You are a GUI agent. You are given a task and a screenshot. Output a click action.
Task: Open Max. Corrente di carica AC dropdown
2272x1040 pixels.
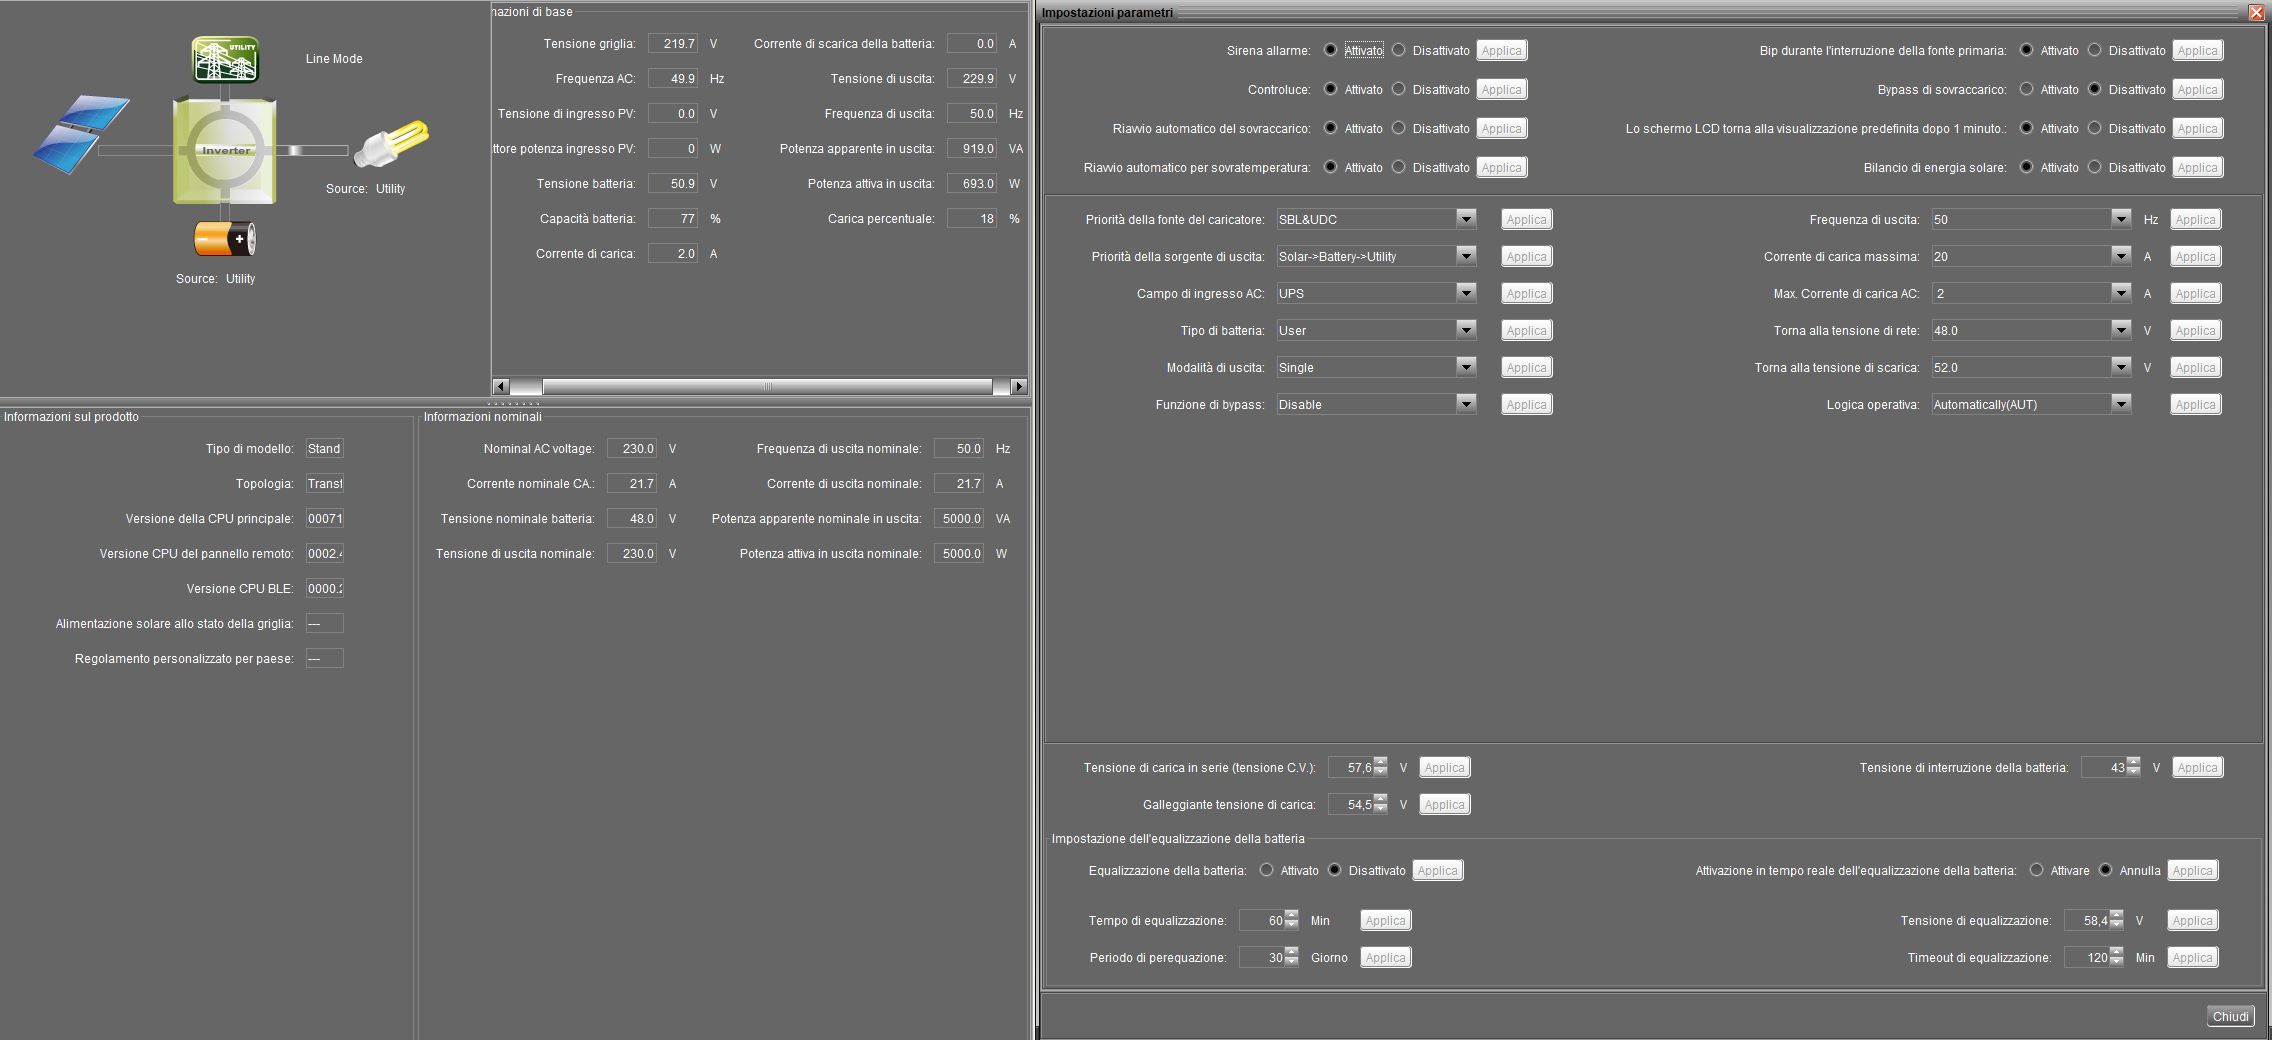pos(2121,293)
